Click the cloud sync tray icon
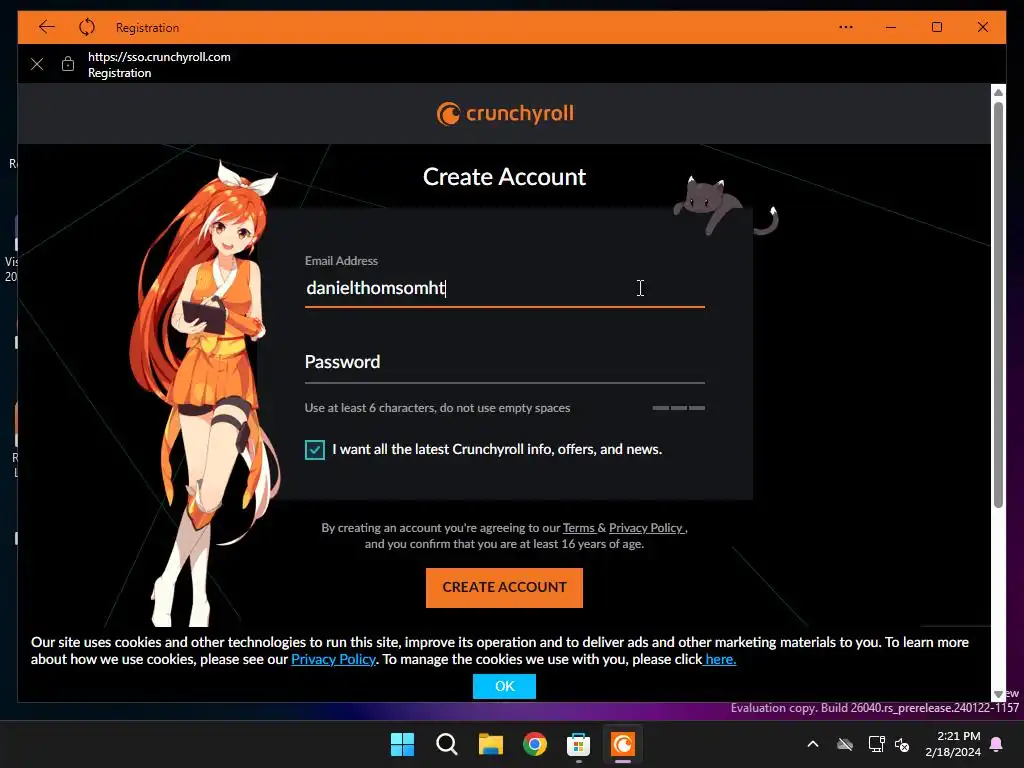This screenshot has width=1024, height=768. click(845, 744)
